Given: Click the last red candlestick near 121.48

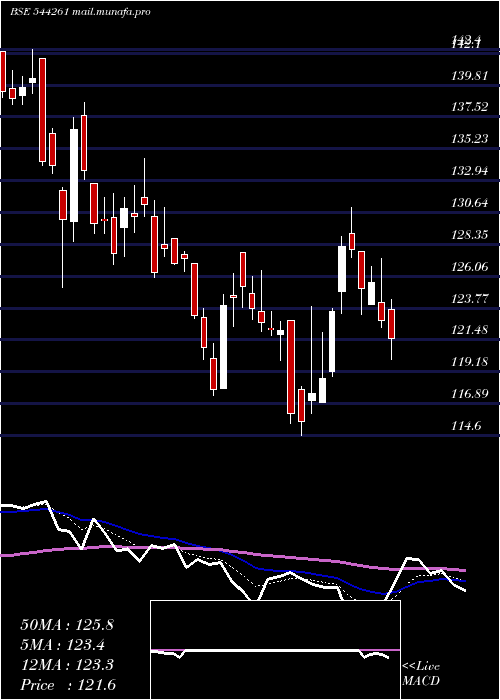Looking at the screenshot, I should point(392,324).
